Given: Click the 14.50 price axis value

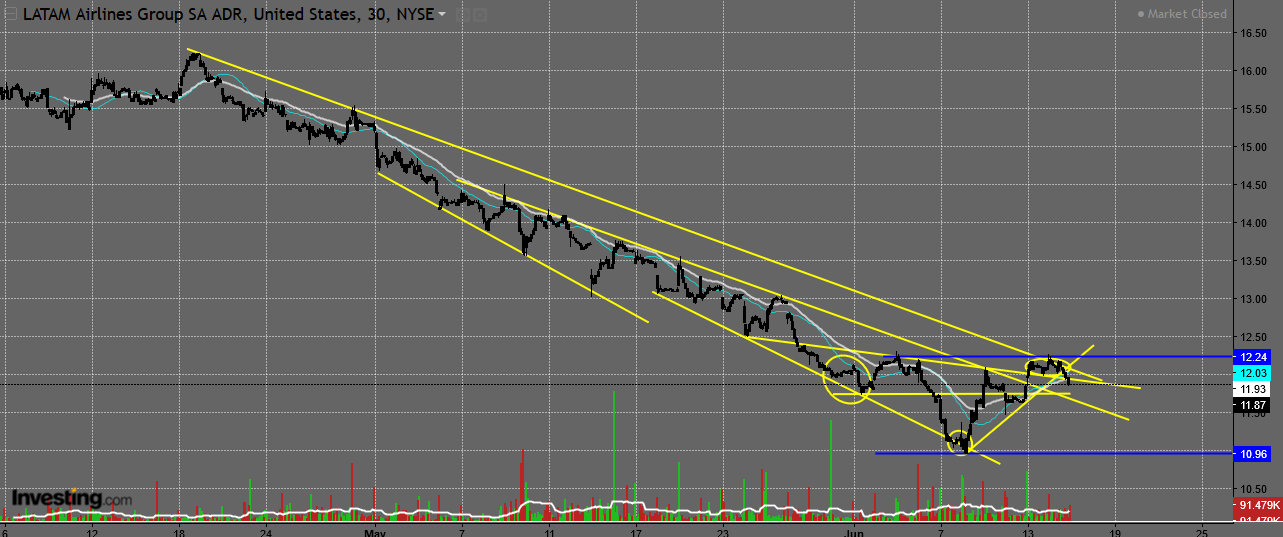Looking at the screenshot, I should click(1255, 185).
